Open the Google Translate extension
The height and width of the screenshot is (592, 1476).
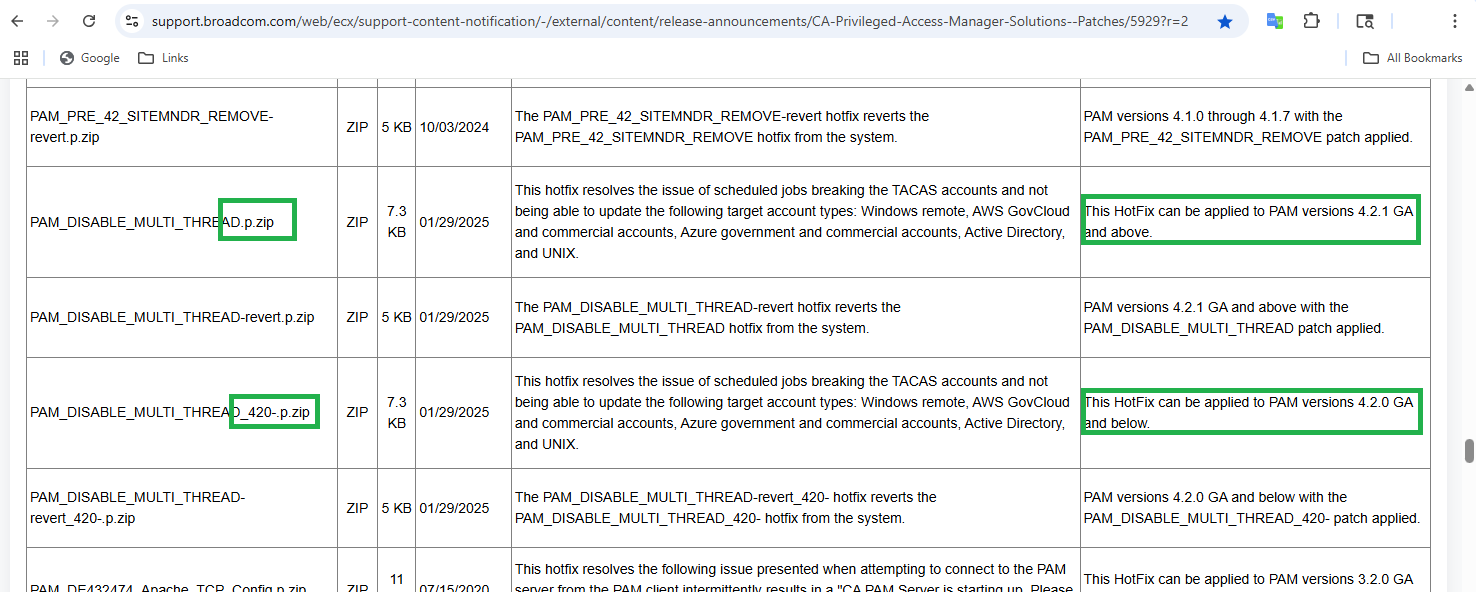click(1275, 21)
